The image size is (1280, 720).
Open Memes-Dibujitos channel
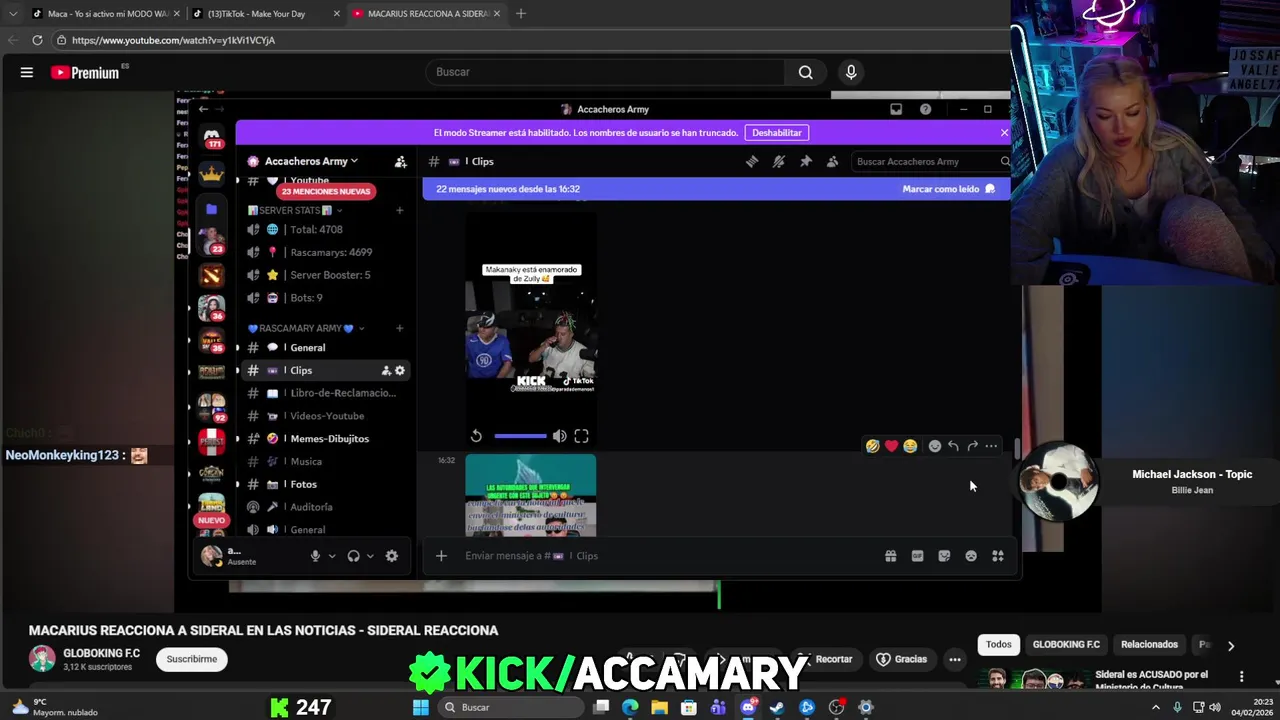[x=325, y=439]
